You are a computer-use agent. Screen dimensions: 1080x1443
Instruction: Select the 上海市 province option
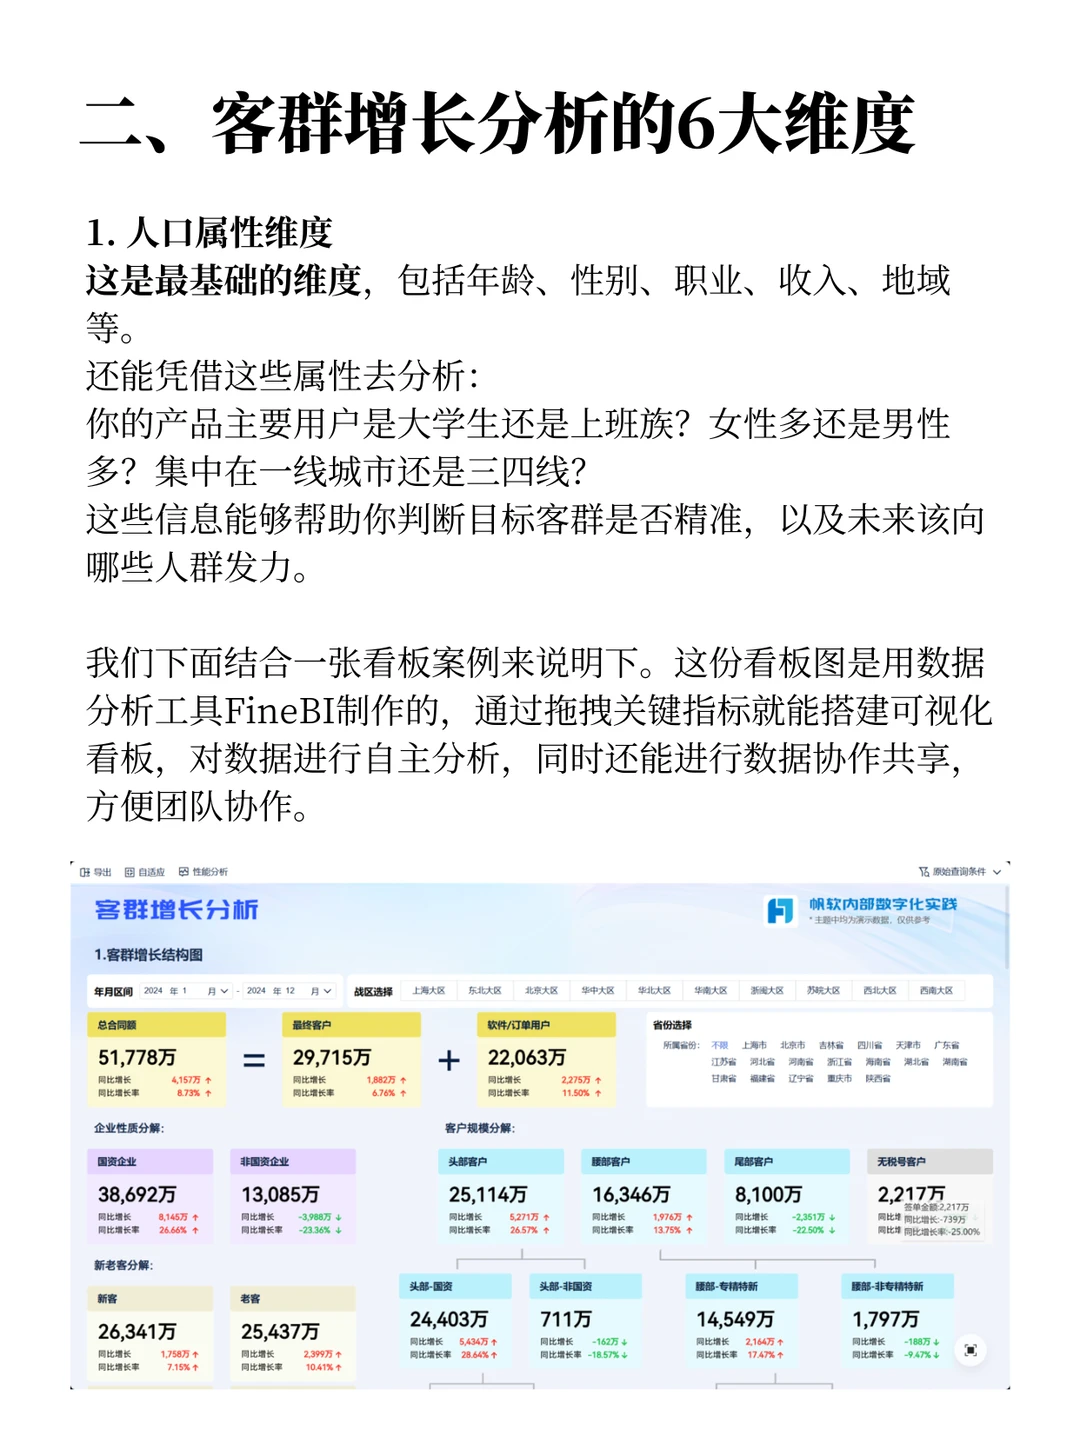(754, 1045)
